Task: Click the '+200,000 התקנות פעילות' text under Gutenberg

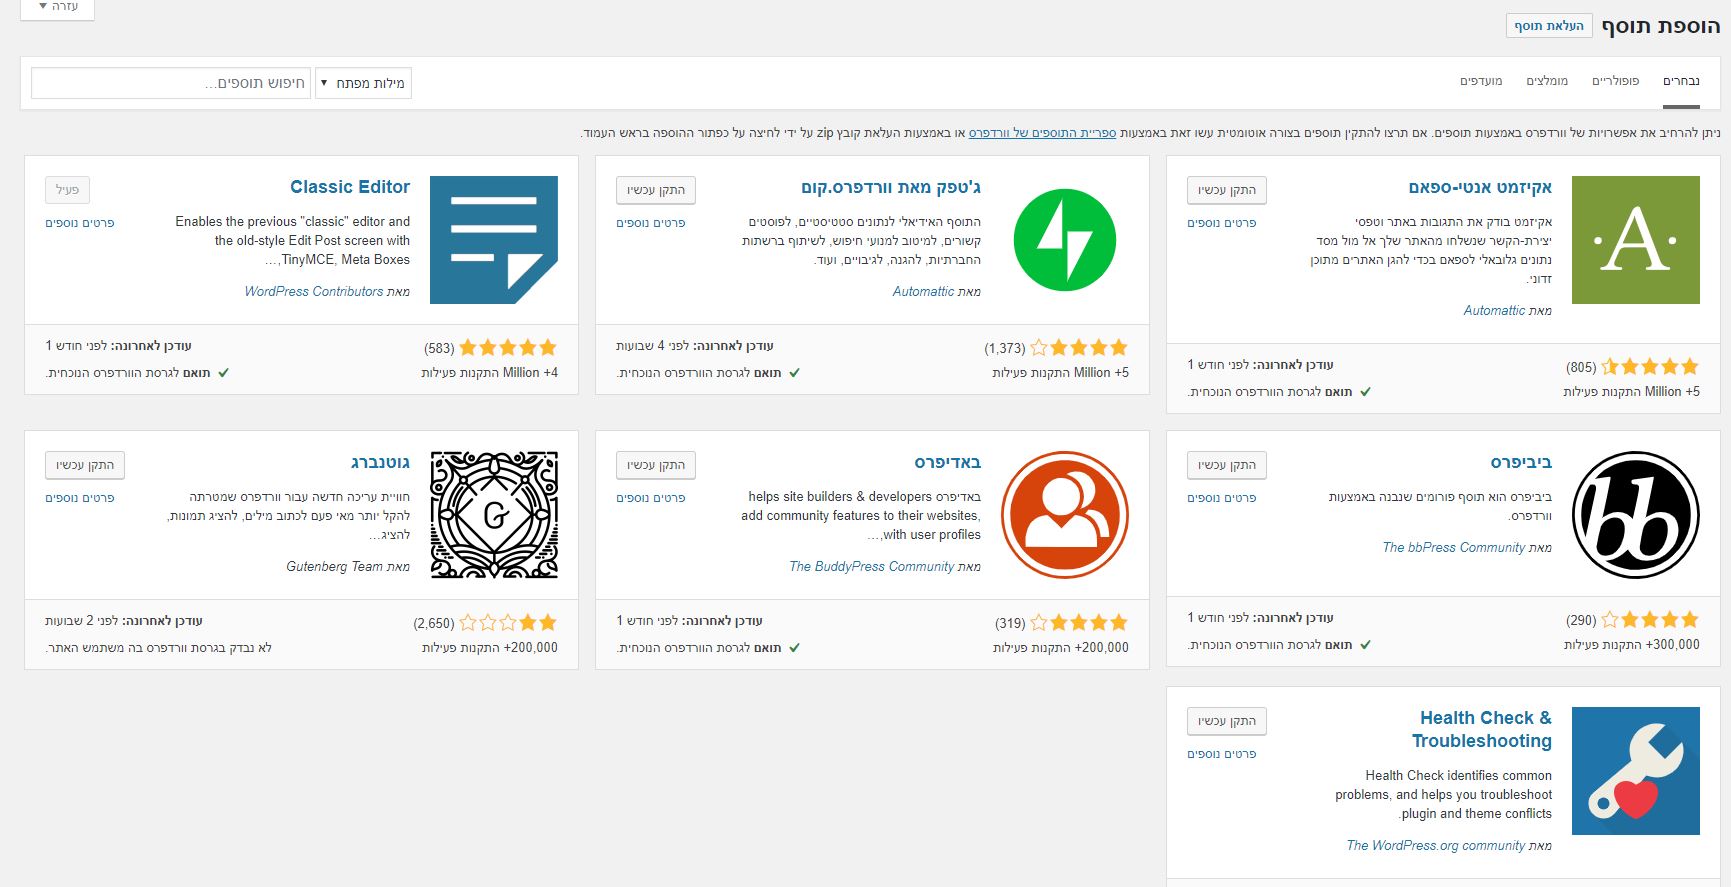Action: pos(490,648)
